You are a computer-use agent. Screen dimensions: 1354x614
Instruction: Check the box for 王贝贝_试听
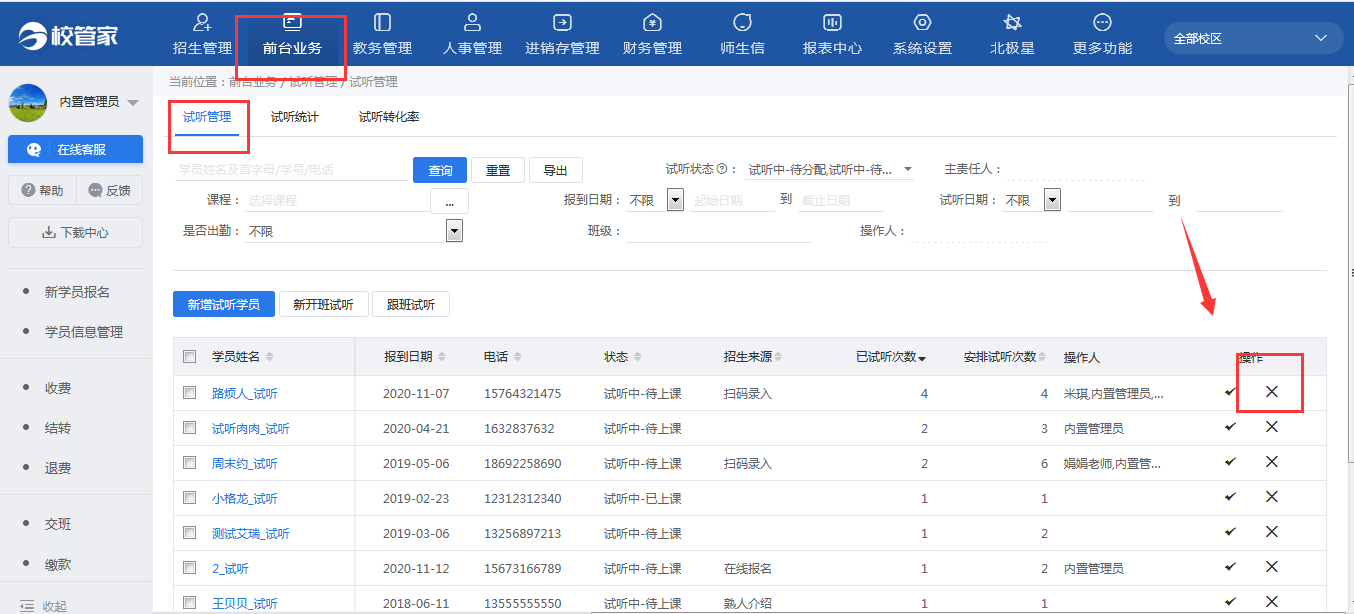pos(190,603)
